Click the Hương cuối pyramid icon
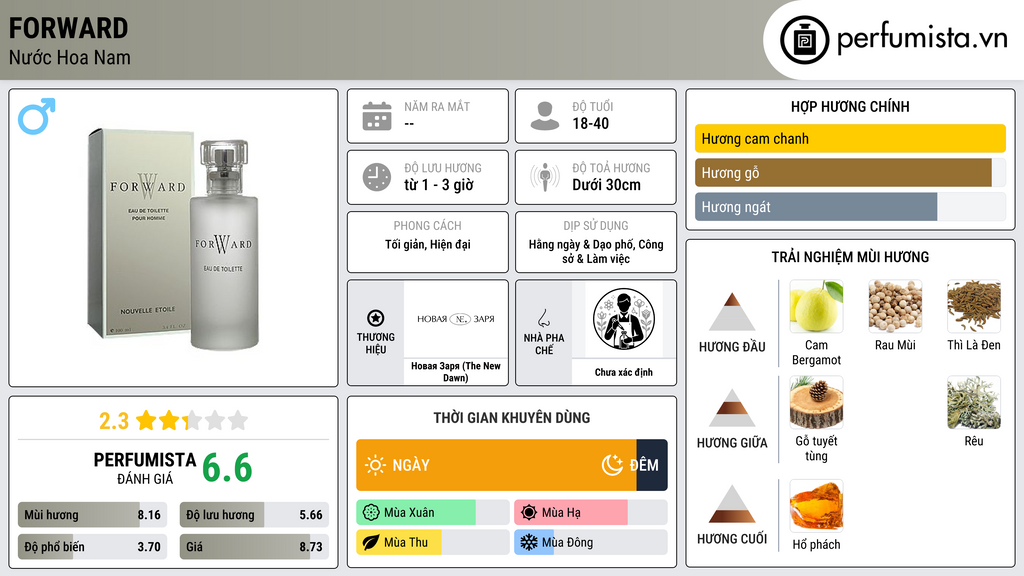1024x576 pixels. (732, 504)
